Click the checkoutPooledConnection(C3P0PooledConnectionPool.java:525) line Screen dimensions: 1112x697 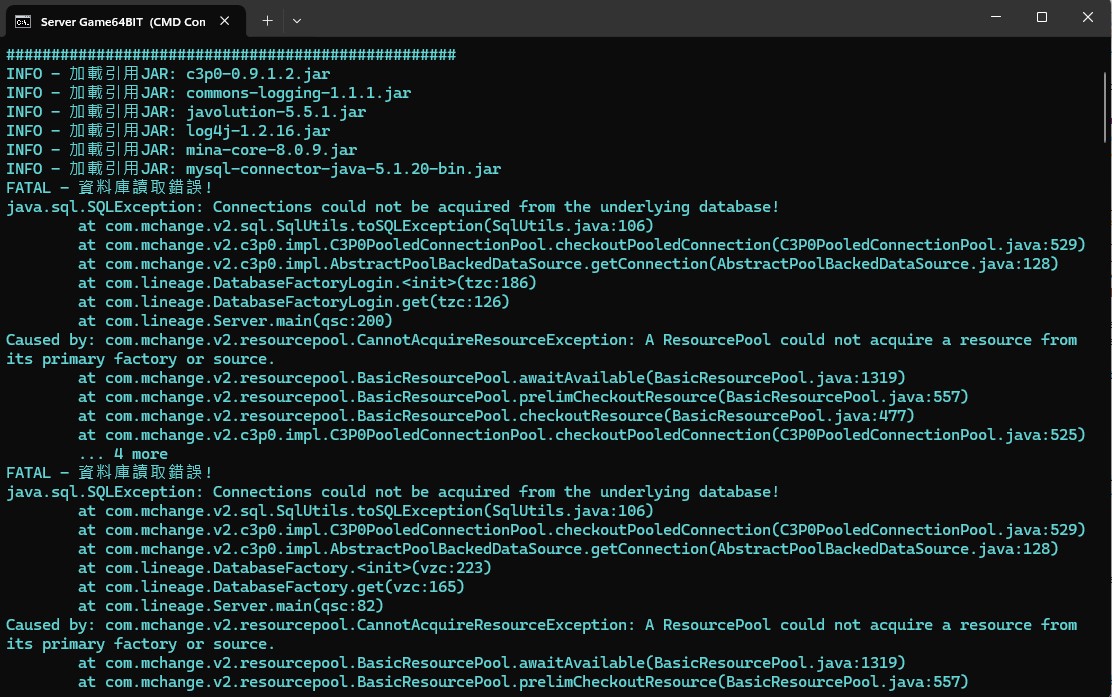(582, 435)
